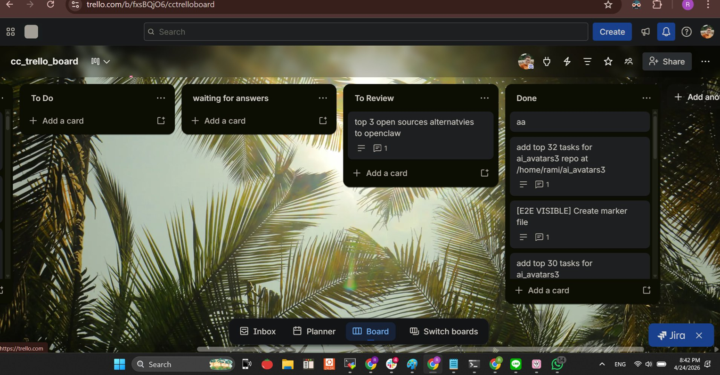720x375 pixels.
Task: Add another list to the board
Action: [696, 97]
